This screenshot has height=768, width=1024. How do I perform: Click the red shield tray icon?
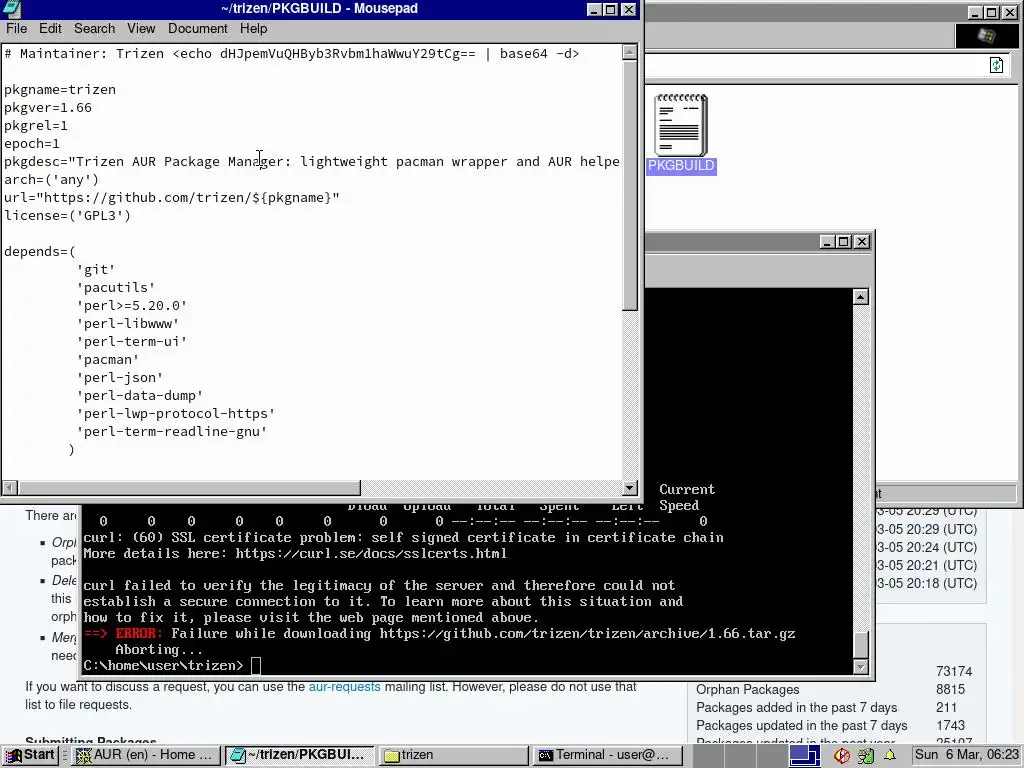(x=841, y=756)
